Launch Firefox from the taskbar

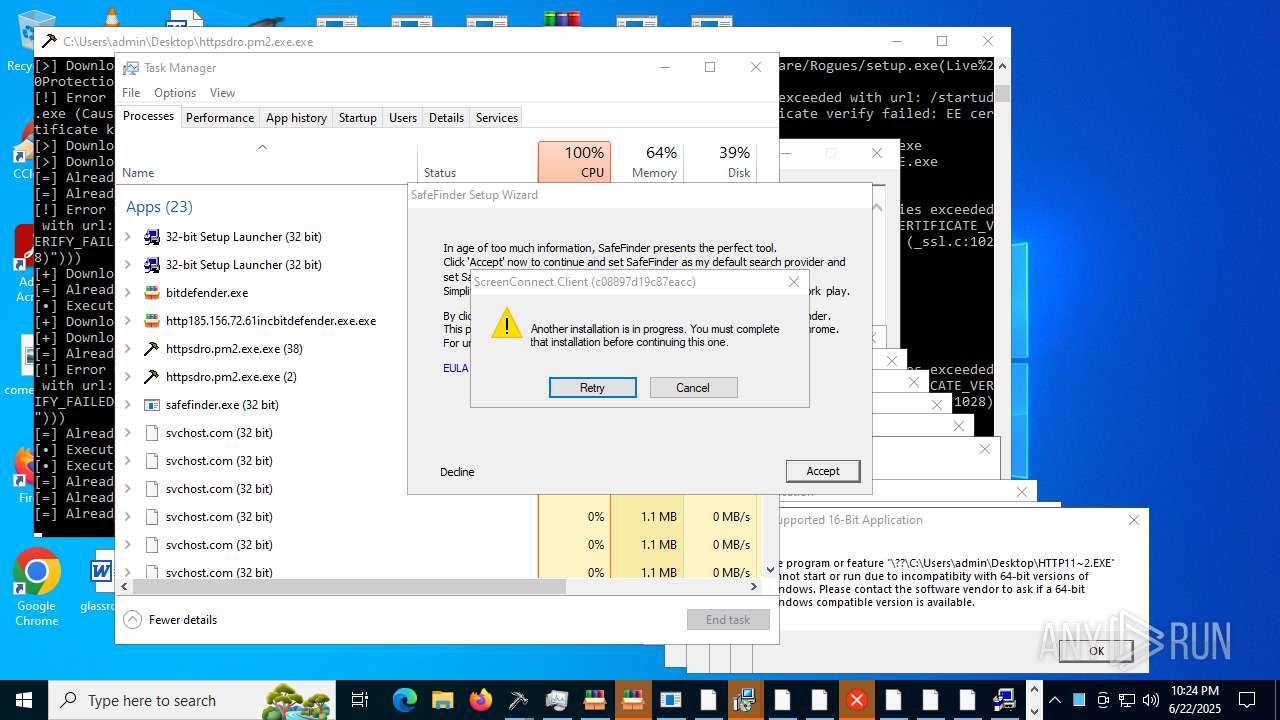point(481,700)
